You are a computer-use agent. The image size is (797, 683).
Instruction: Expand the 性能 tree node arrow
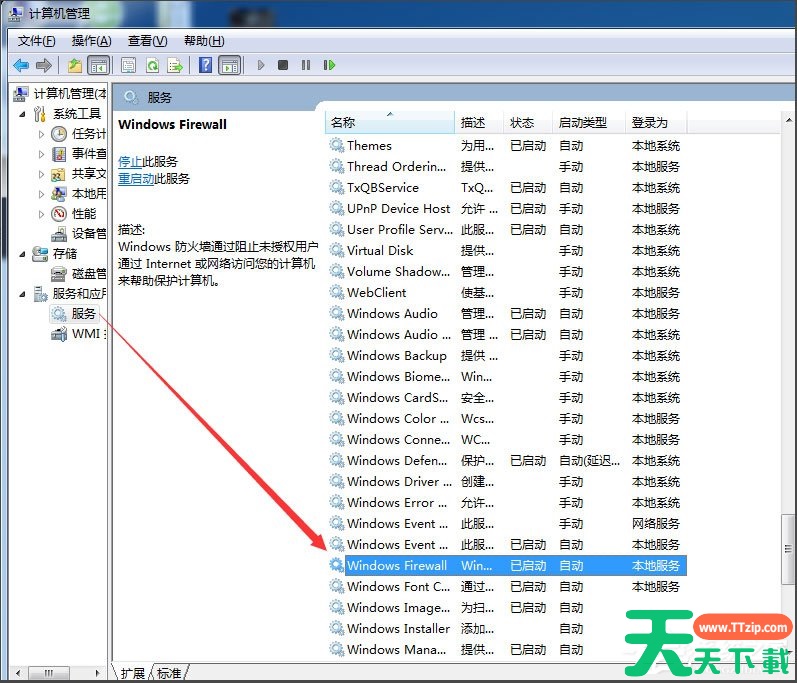click(x=41, y=213)
